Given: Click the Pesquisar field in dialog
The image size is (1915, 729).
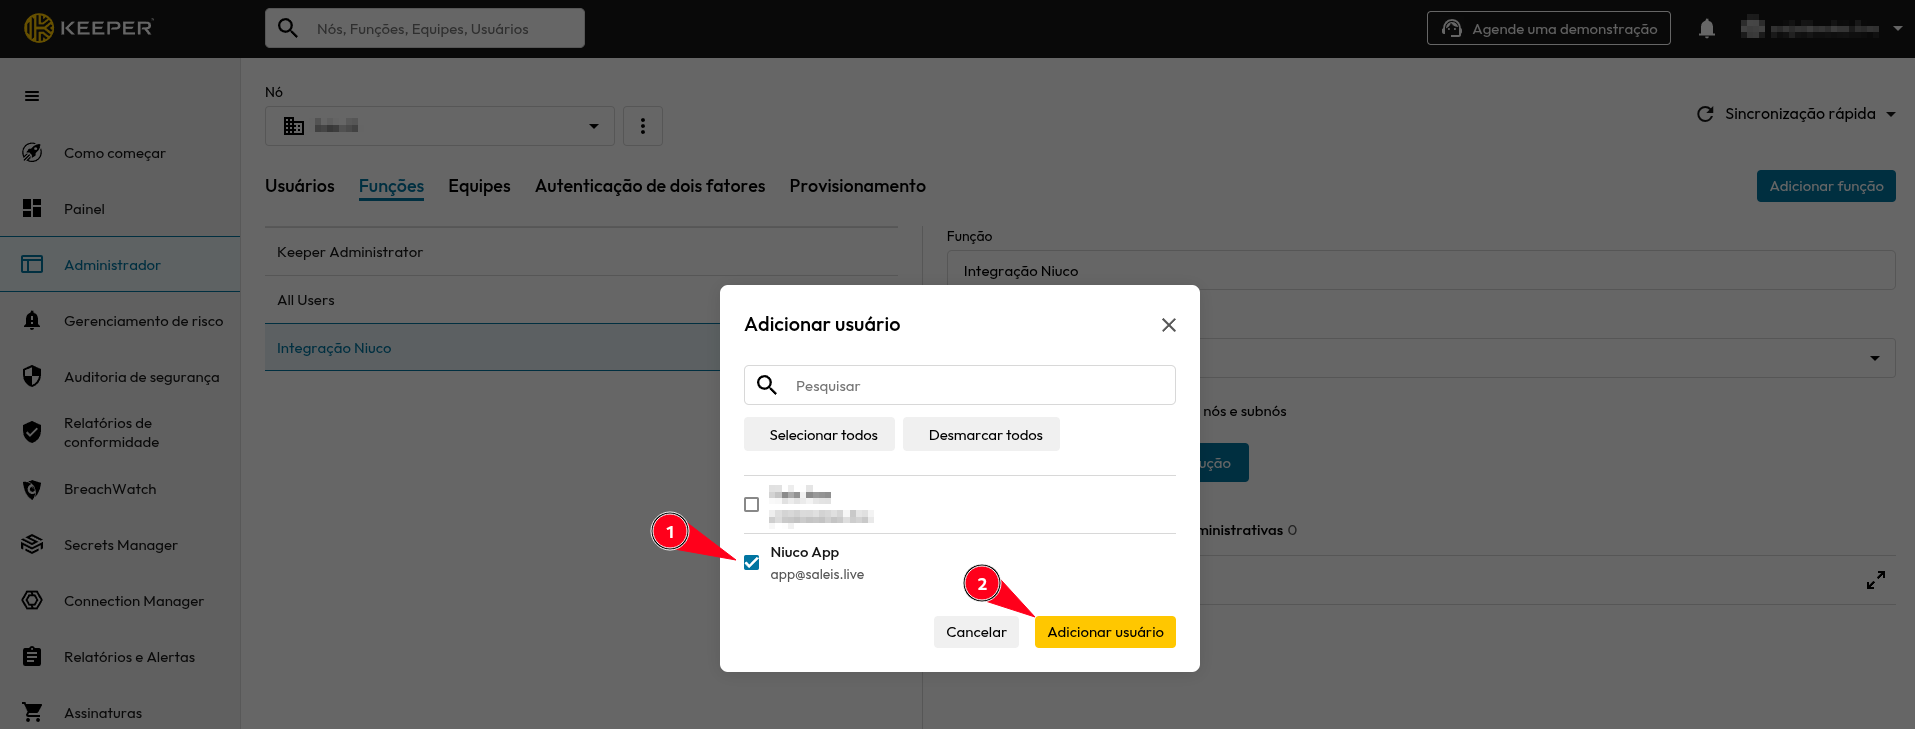Looking at the screenshot, I should click(960, 385).
